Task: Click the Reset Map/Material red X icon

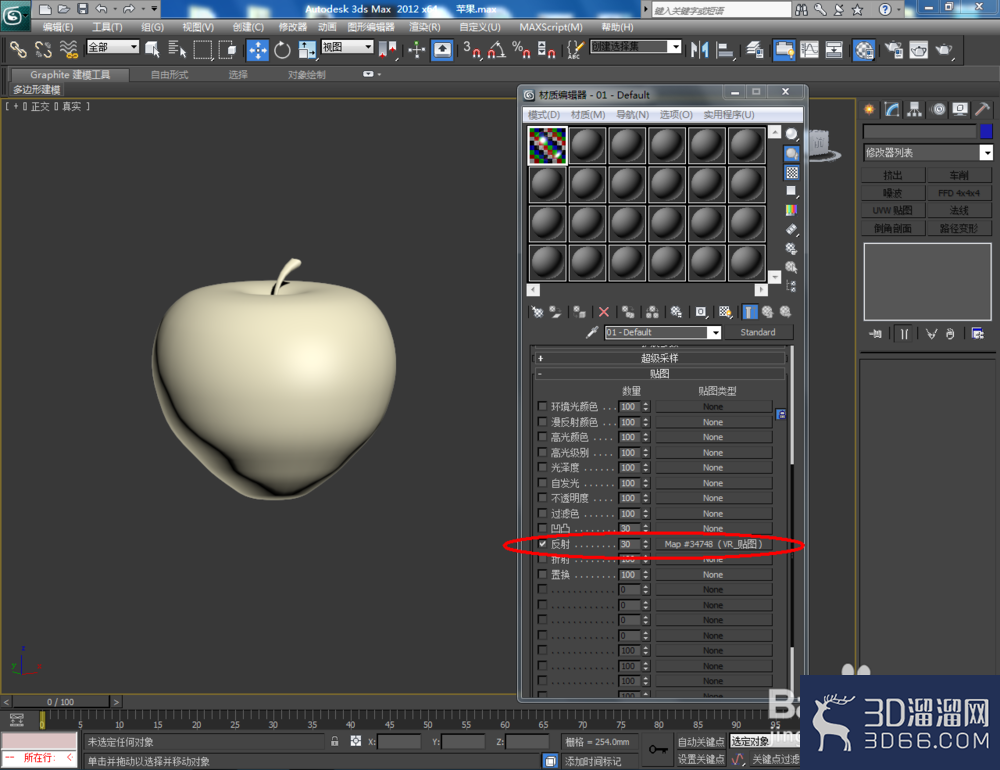Action: [x=603, y=312]
